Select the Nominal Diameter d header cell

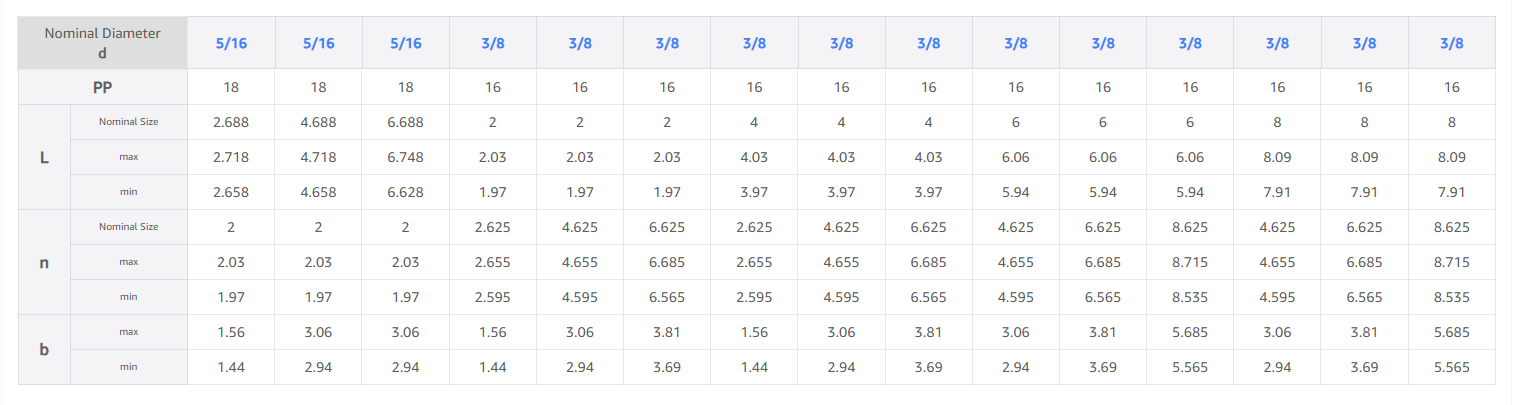[x=102, y=43]
